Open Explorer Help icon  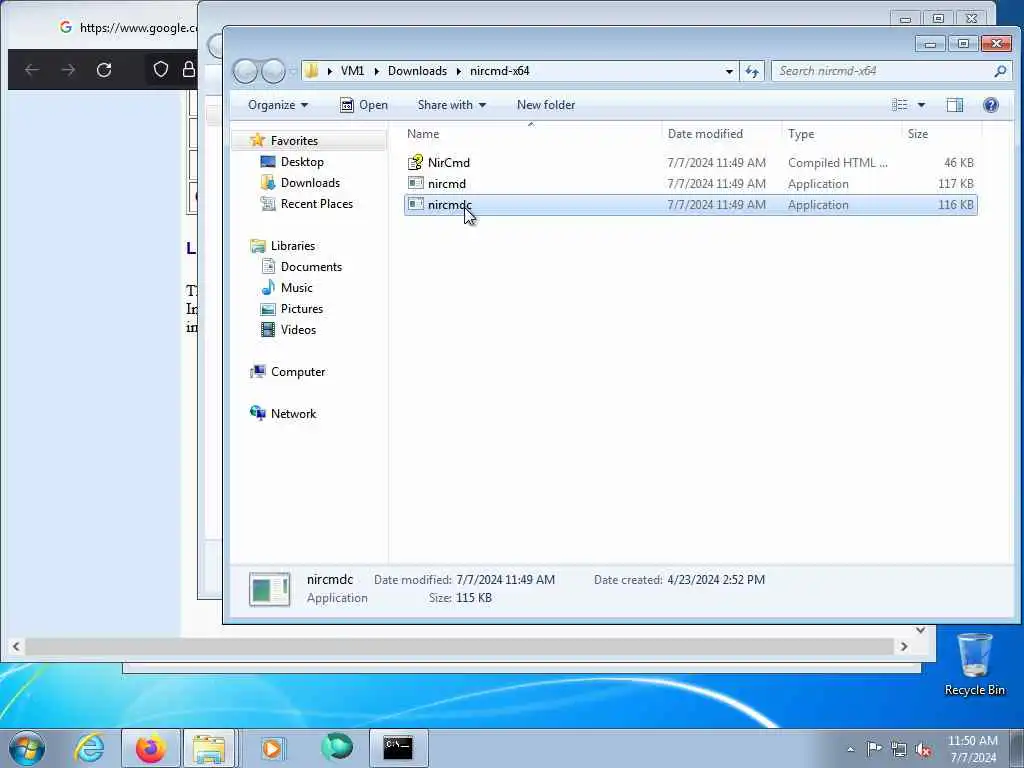(x=991, y=105)
